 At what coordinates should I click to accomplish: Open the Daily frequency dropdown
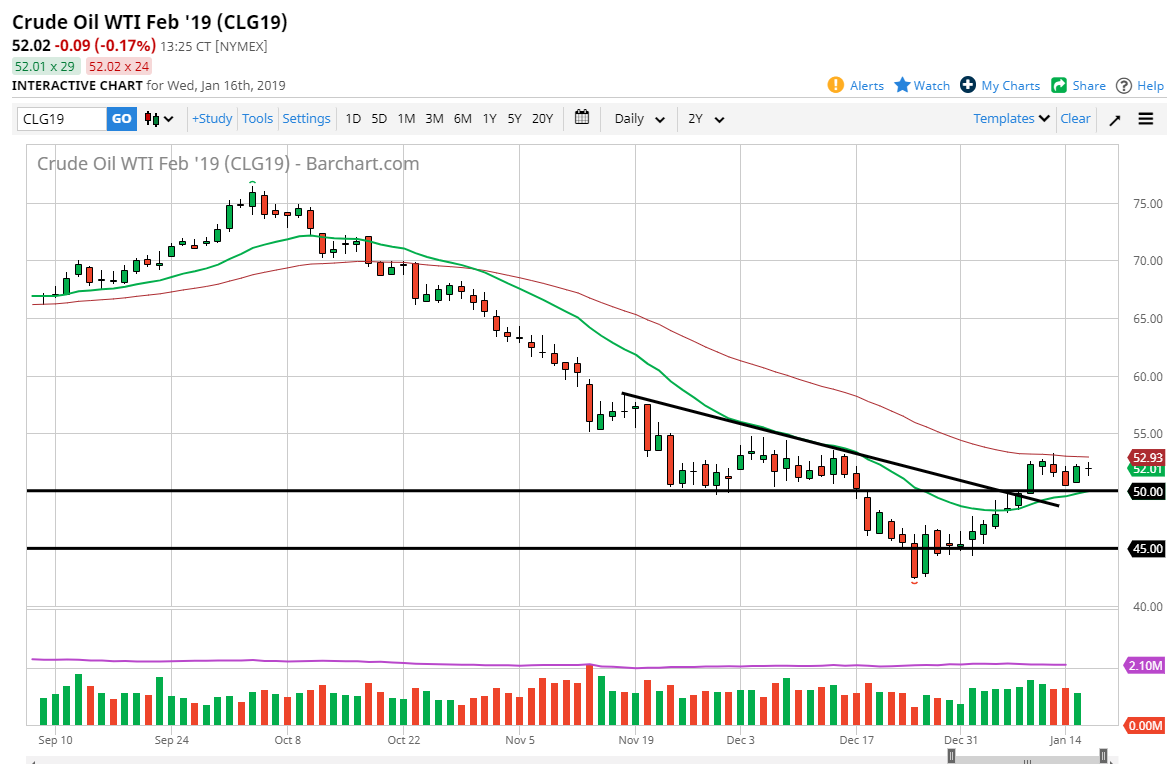[638, 118]
